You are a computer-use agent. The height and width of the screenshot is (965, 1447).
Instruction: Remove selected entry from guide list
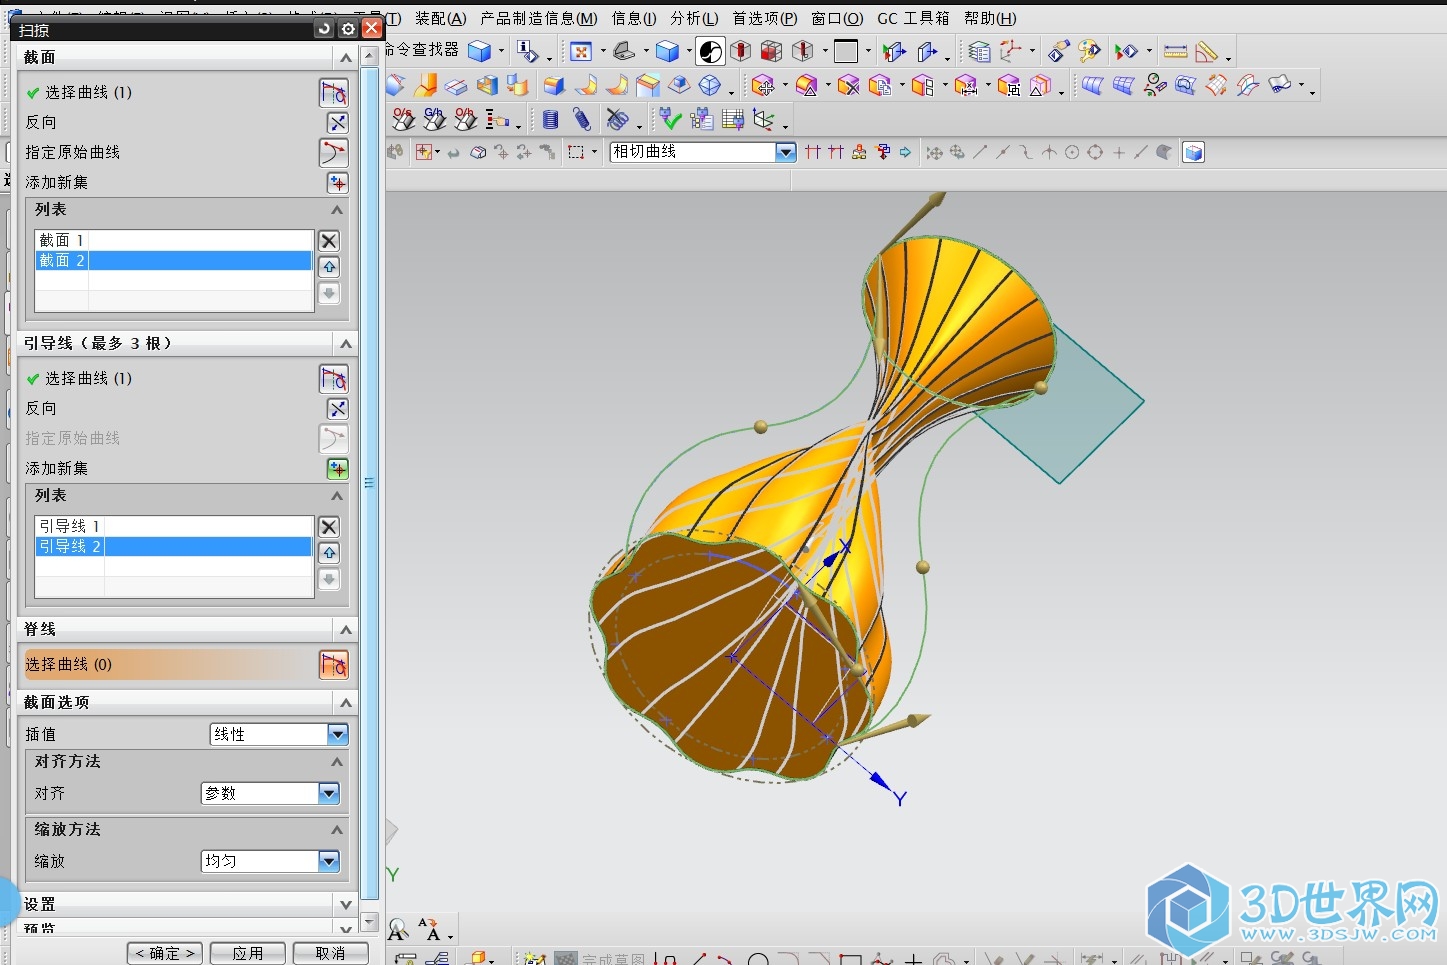329,527
